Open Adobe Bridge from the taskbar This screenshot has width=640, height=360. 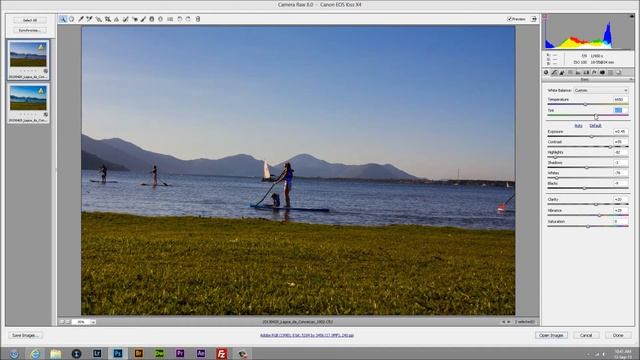[x=138, y=353]
